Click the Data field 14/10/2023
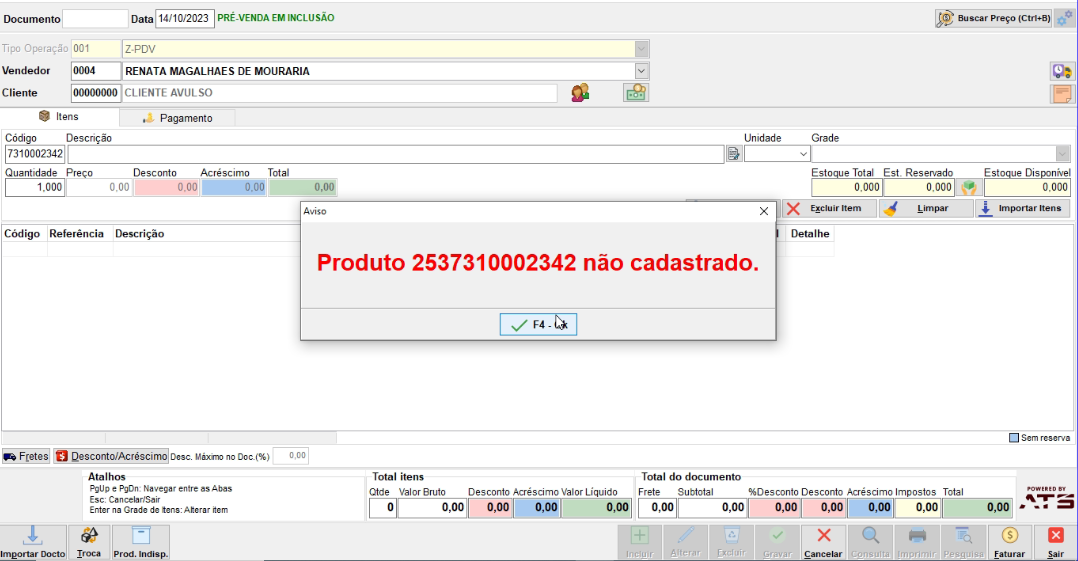Image resolution: width=1078 pixels, height=561 pixels. tap(184, 19)
